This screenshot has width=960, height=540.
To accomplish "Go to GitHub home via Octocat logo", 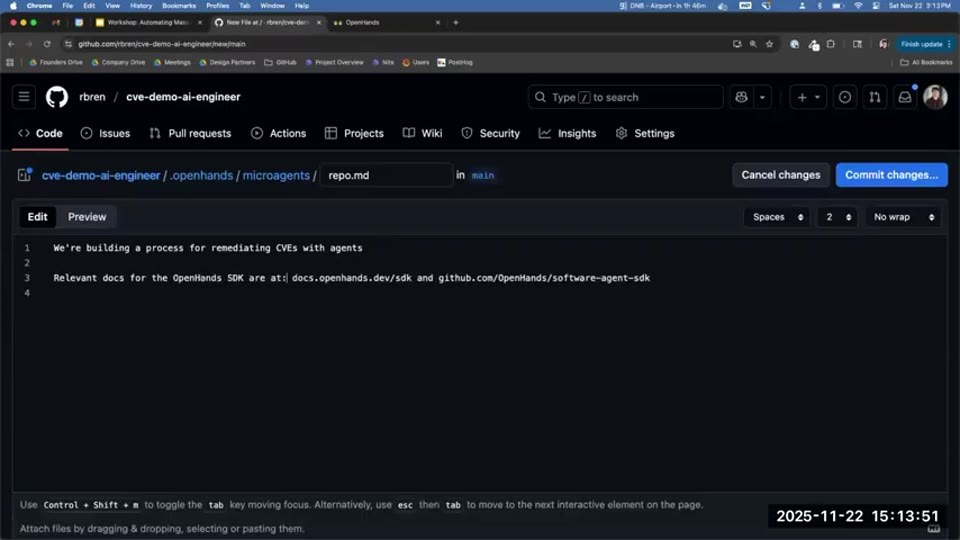I will (x=57, y=97).
